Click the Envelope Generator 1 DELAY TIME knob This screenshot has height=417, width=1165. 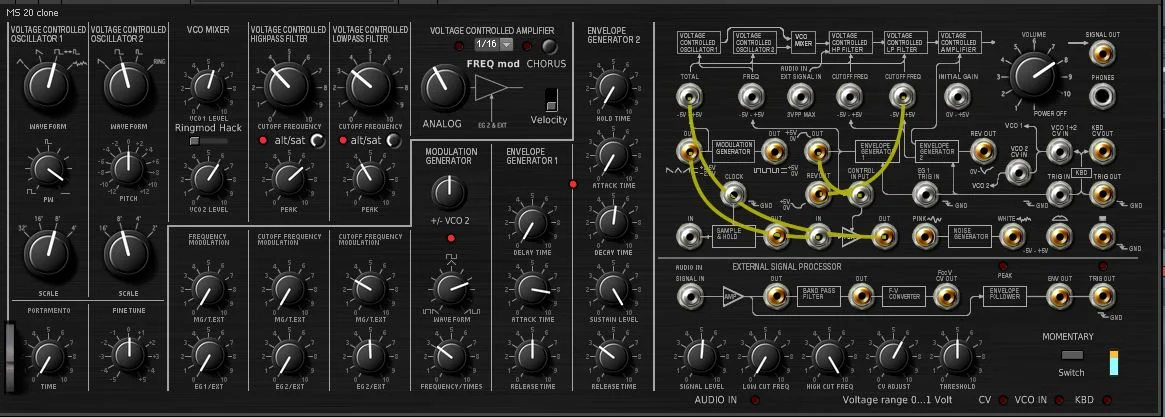530,223
